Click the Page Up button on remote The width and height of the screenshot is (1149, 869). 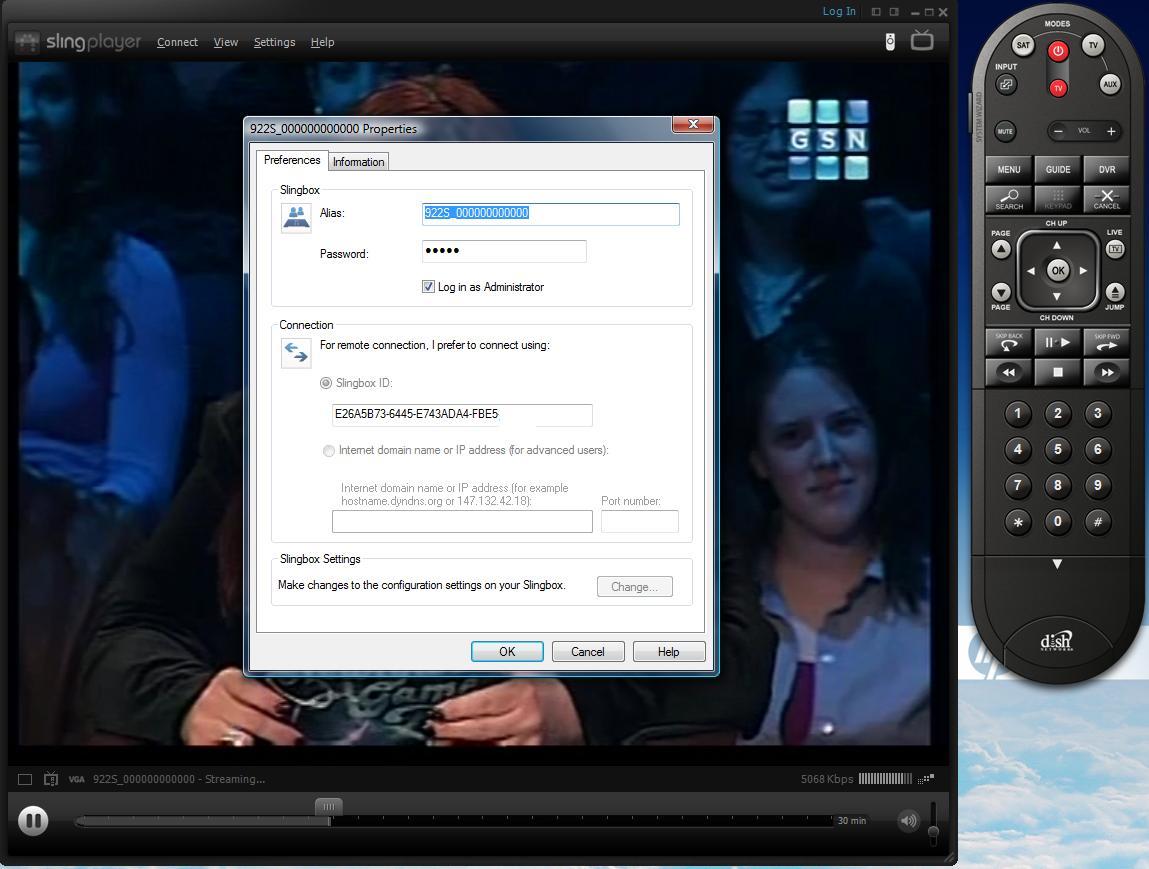click(1001, 250)
